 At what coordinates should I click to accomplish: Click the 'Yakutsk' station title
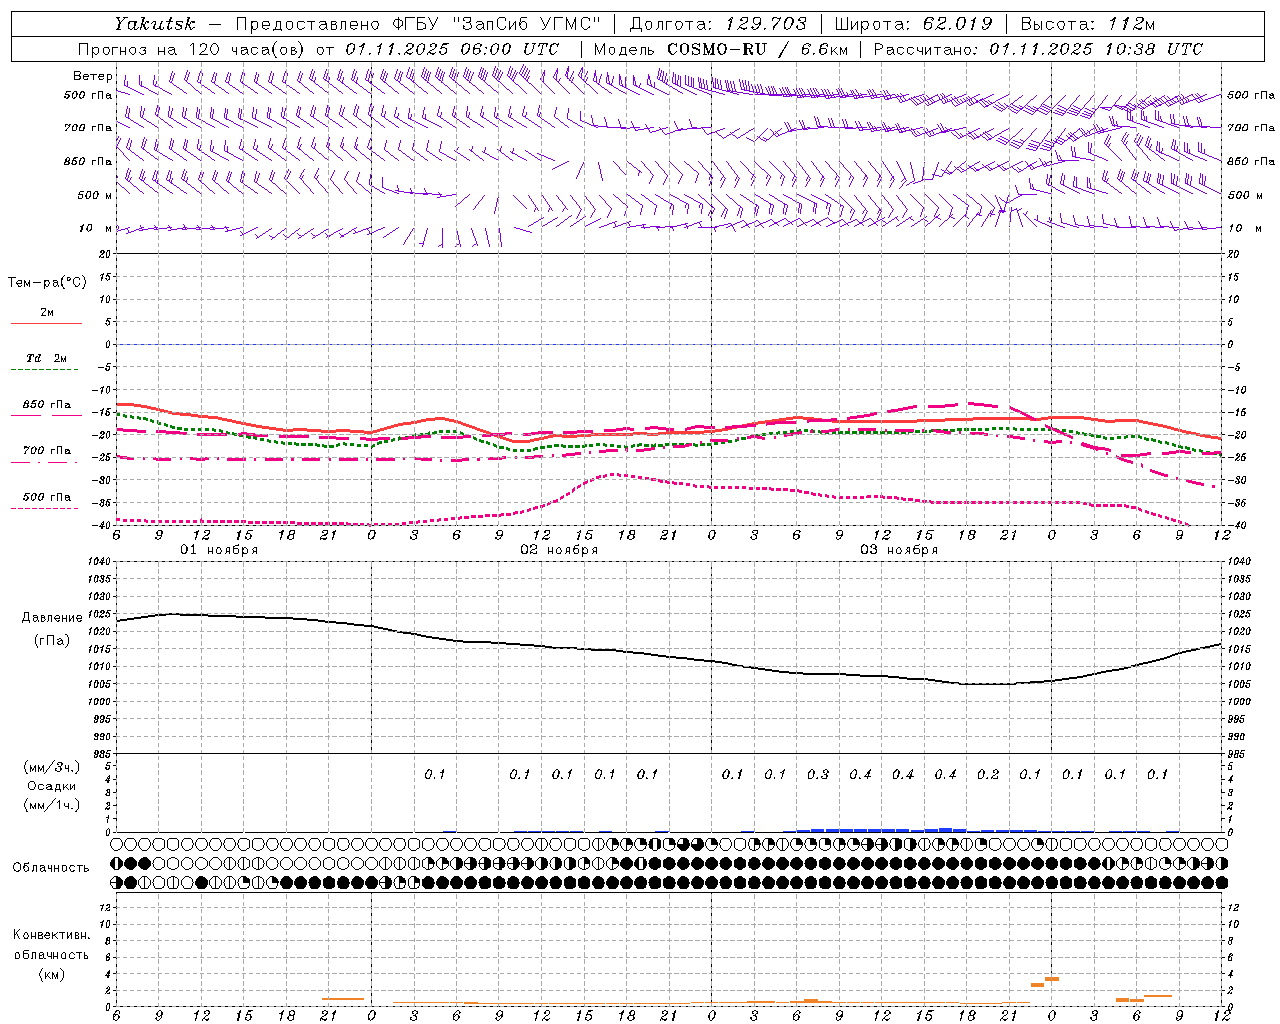click(x=155, y=24)
